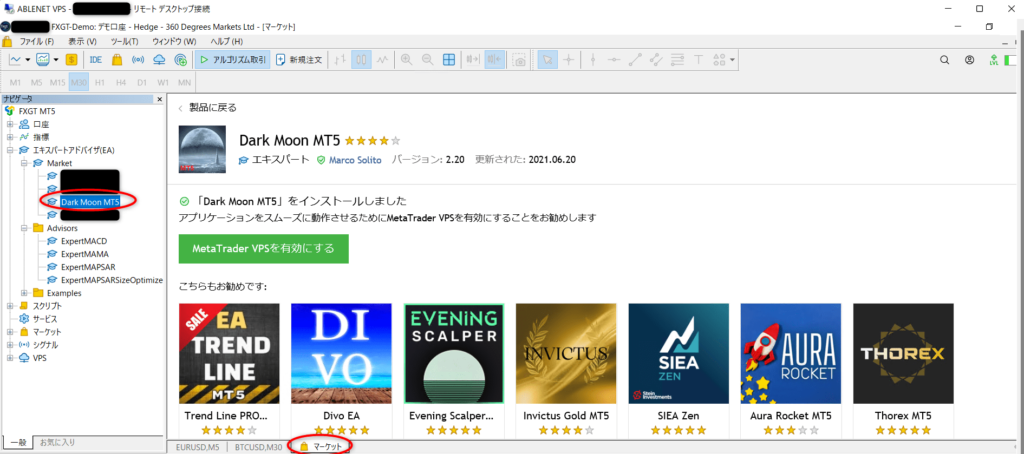Viewport: 1024px width, 454px height.
Task: Open the Market shopping bag toolbar icon
Action: click(x=117, y=59)
